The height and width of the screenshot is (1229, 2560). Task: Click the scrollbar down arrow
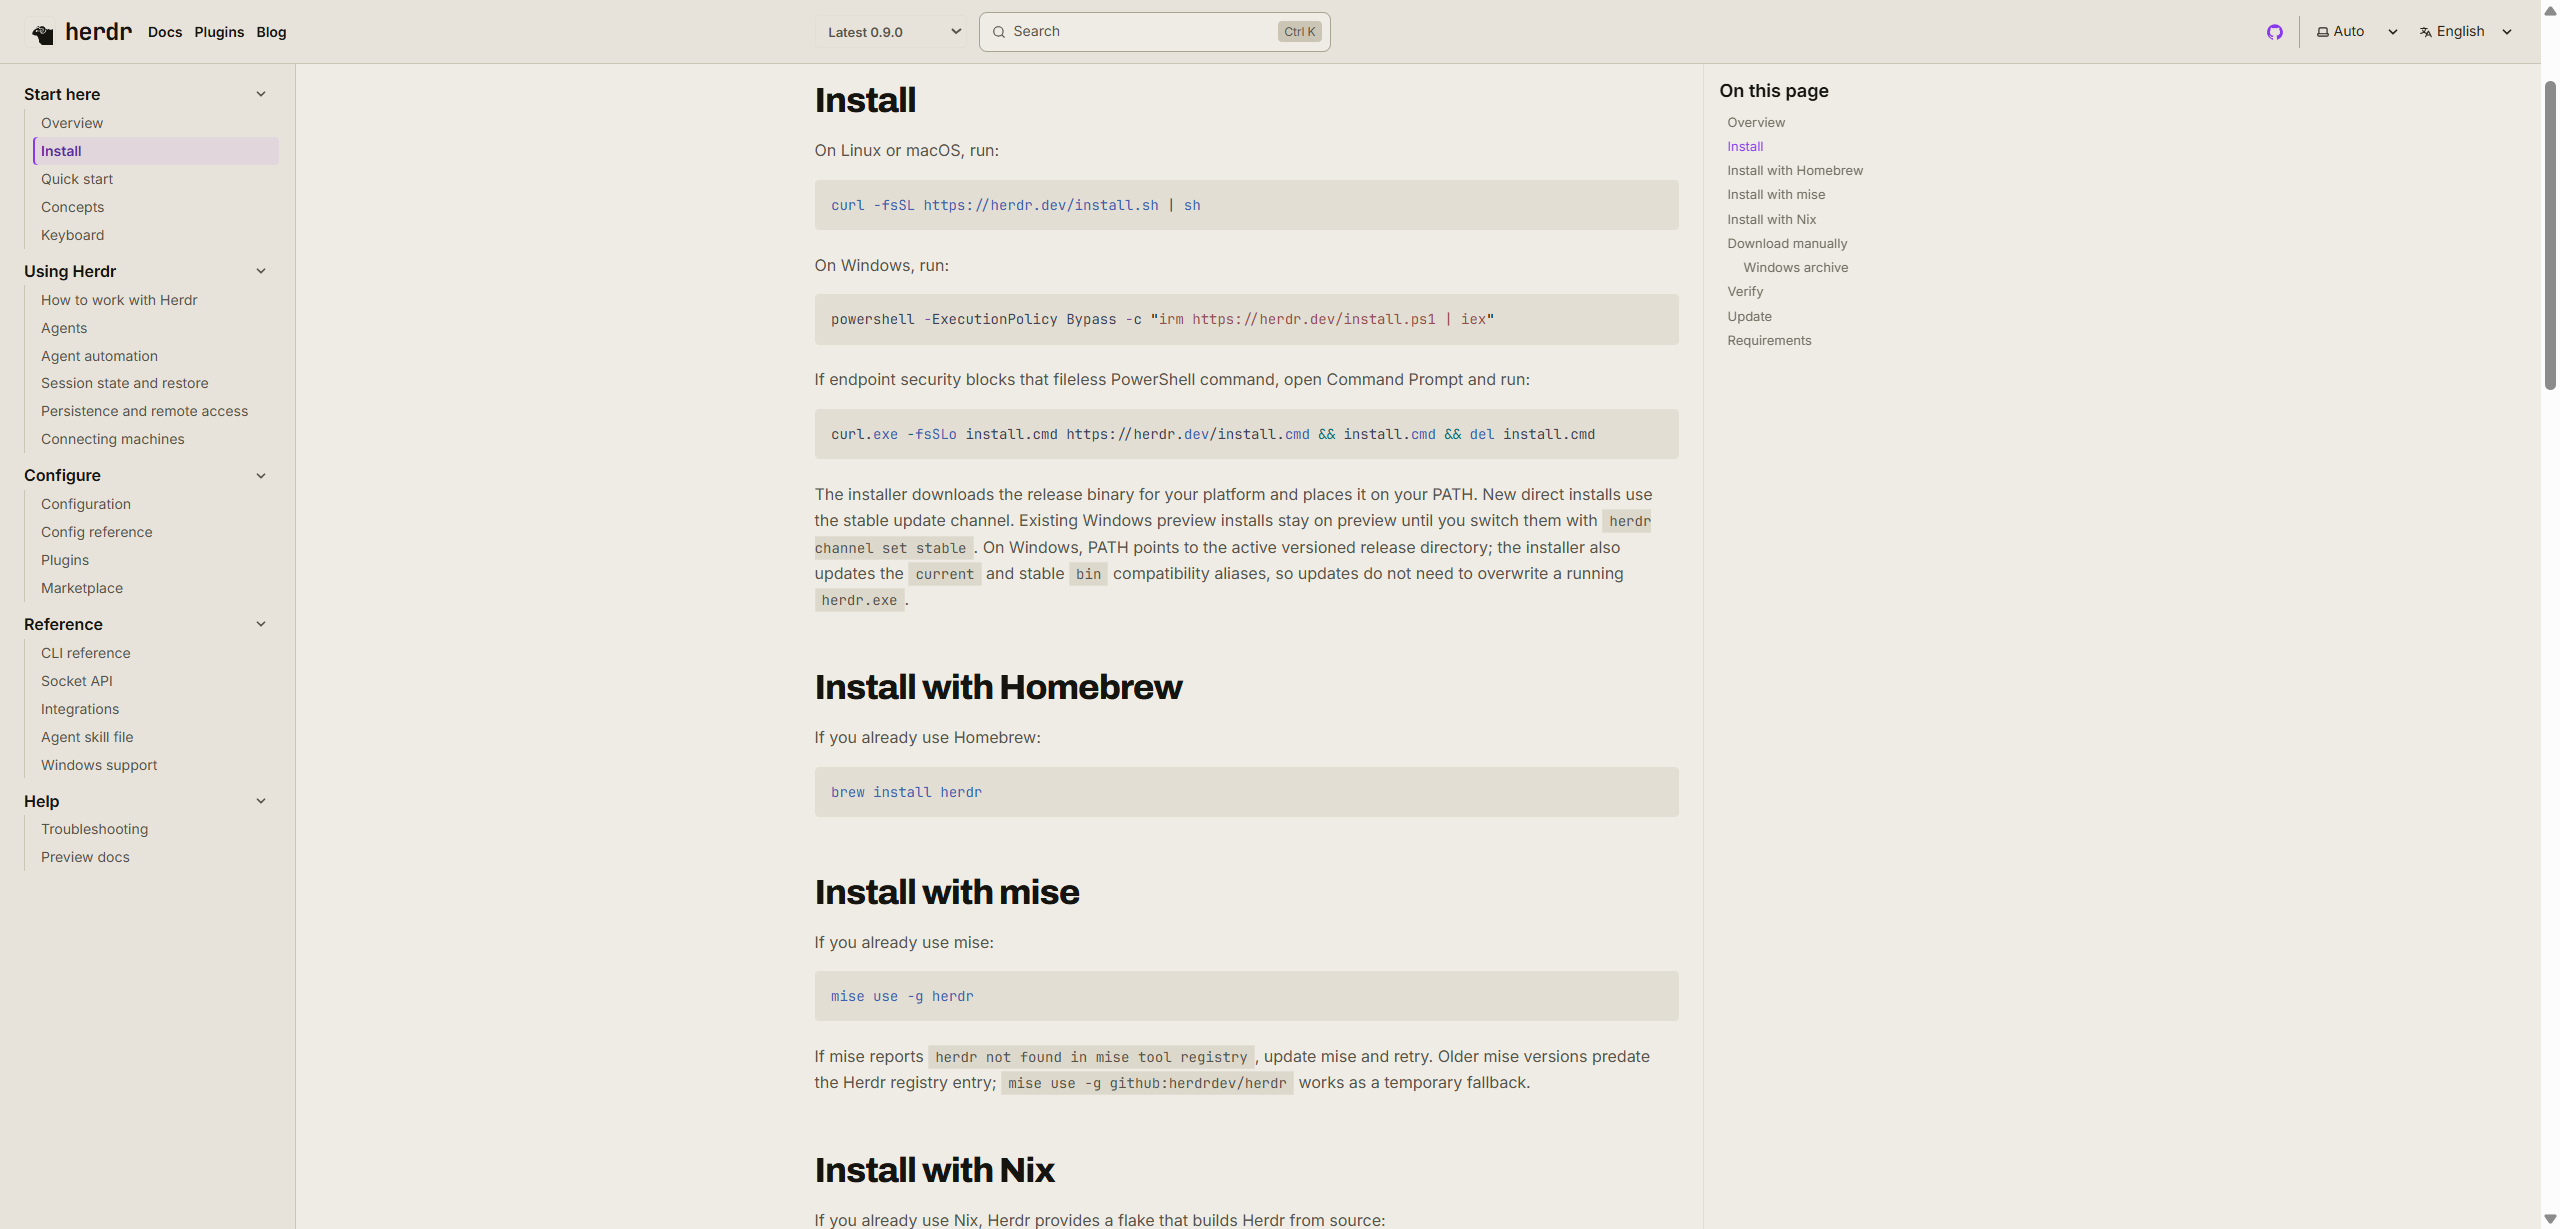click(x=2550, y=1219)
